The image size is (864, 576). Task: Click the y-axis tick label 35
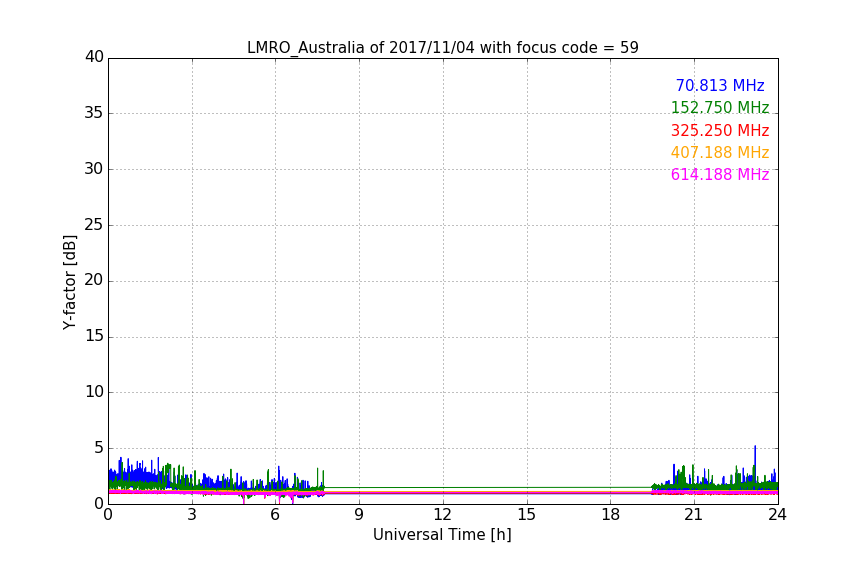94,113
